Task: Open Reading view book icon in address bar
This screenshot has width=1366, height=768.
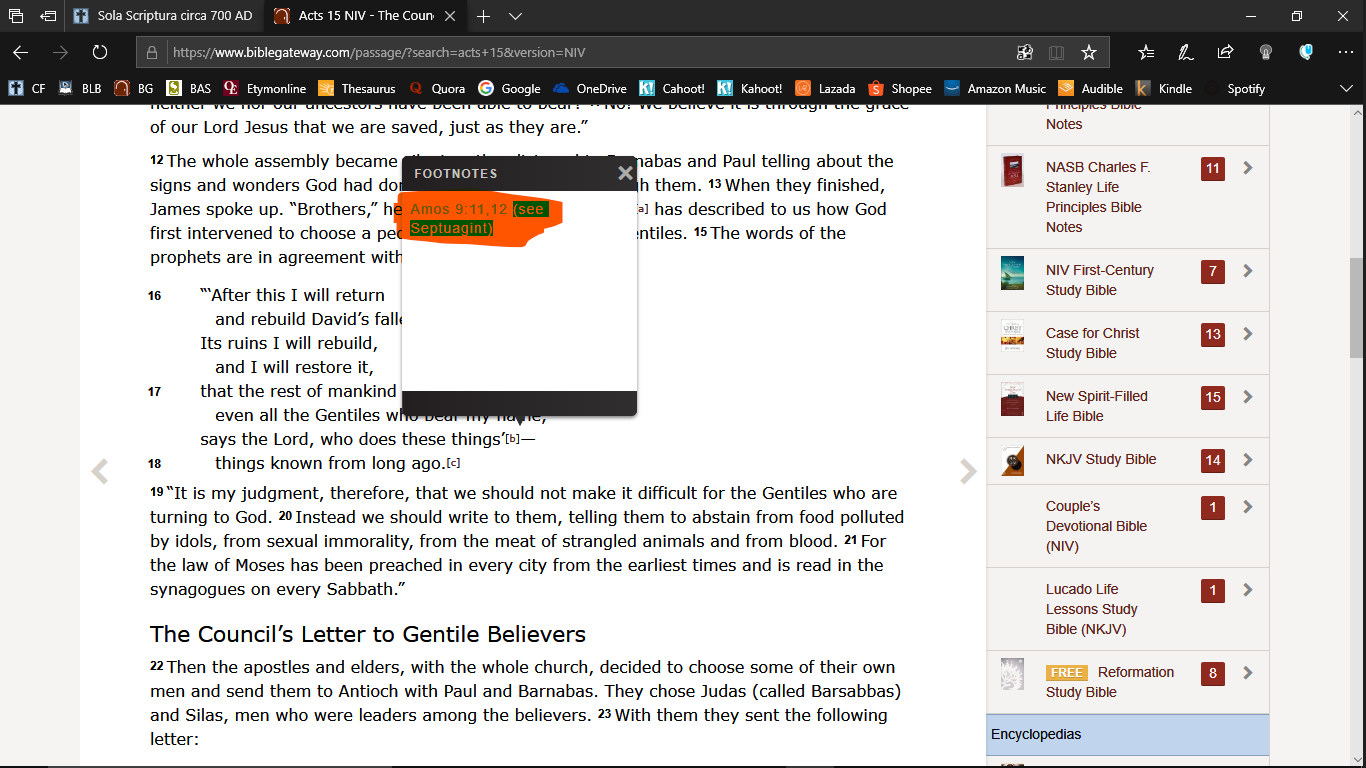Action: [x=1056, y=53]
